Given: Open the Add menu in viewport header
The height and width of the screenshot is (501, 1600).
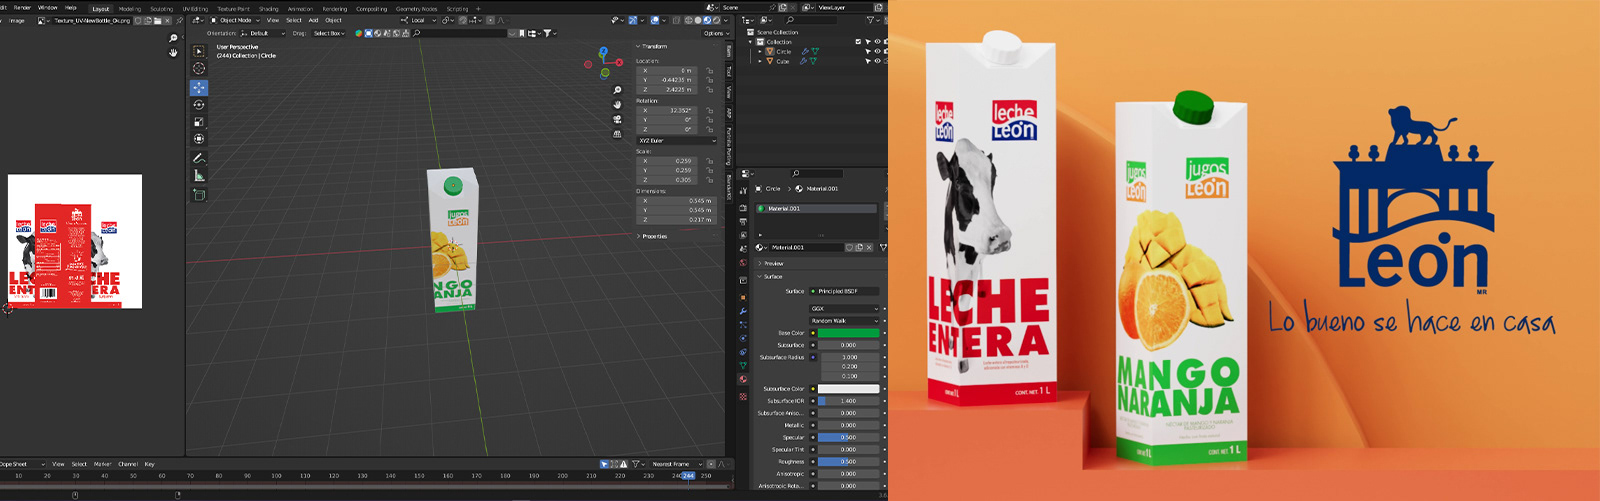Looking at the screenshot, I should click(x=313, y=20).
